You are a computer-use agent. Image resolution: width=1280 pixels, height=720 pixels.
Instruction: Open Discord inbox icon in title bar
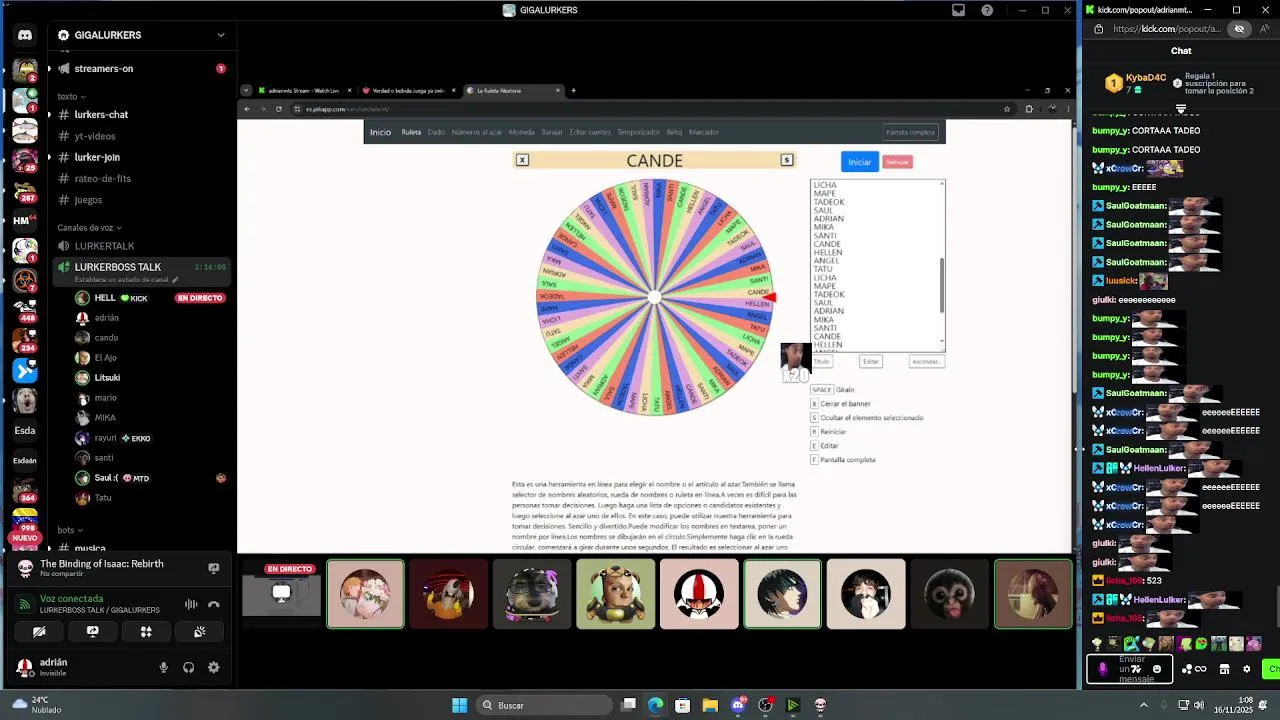(958, 10)
